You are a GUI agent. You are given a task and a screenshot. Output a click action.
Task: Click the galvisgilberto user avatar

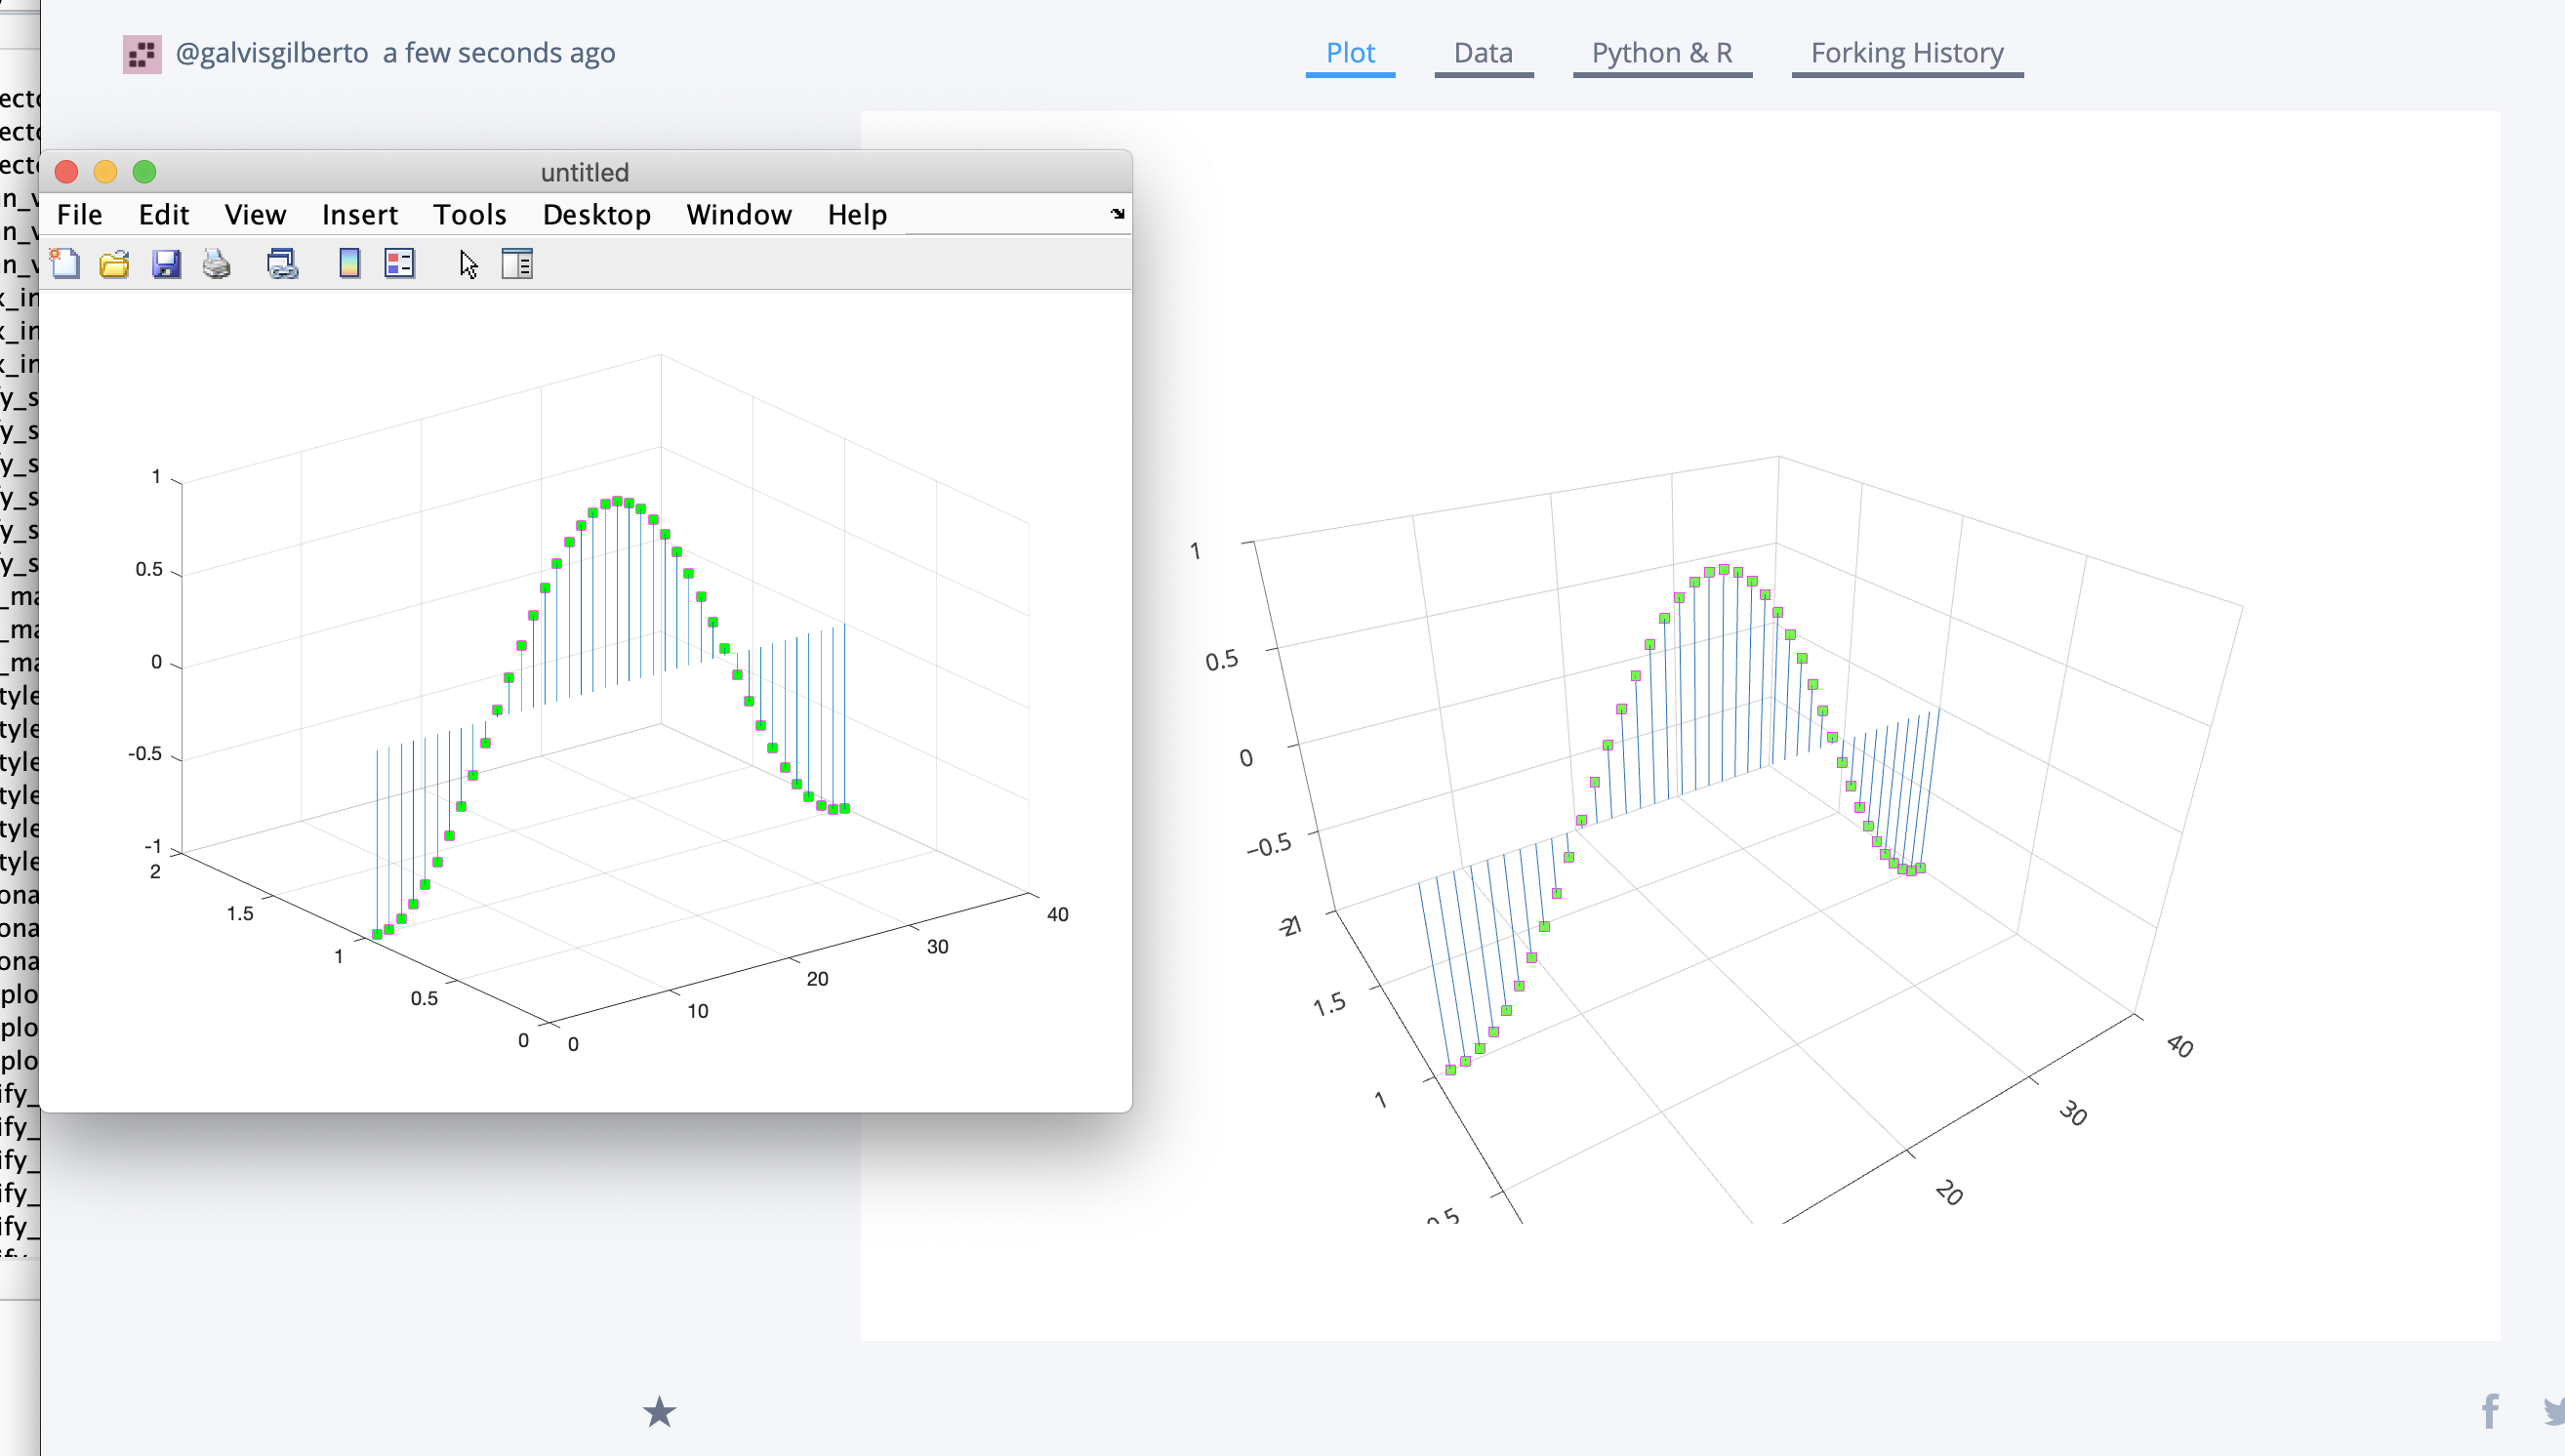point(142,54)
